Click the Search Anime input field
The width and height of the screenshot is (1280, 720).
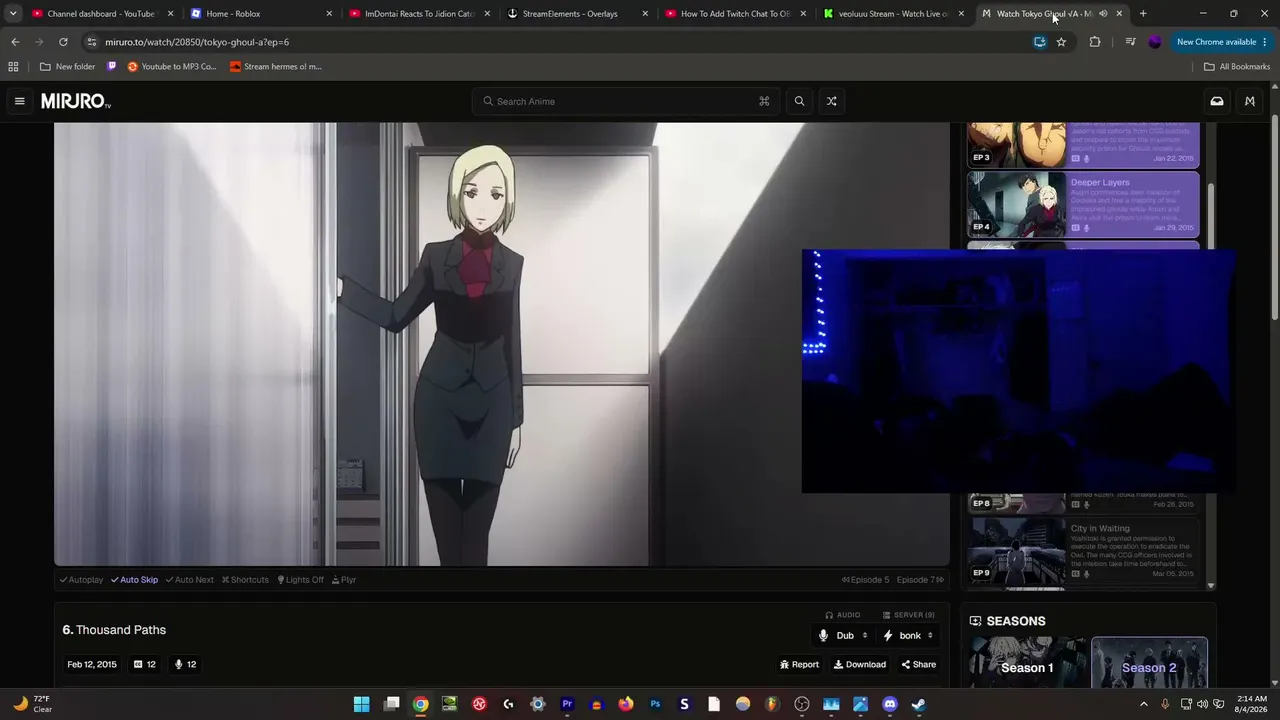coord(626,101)
